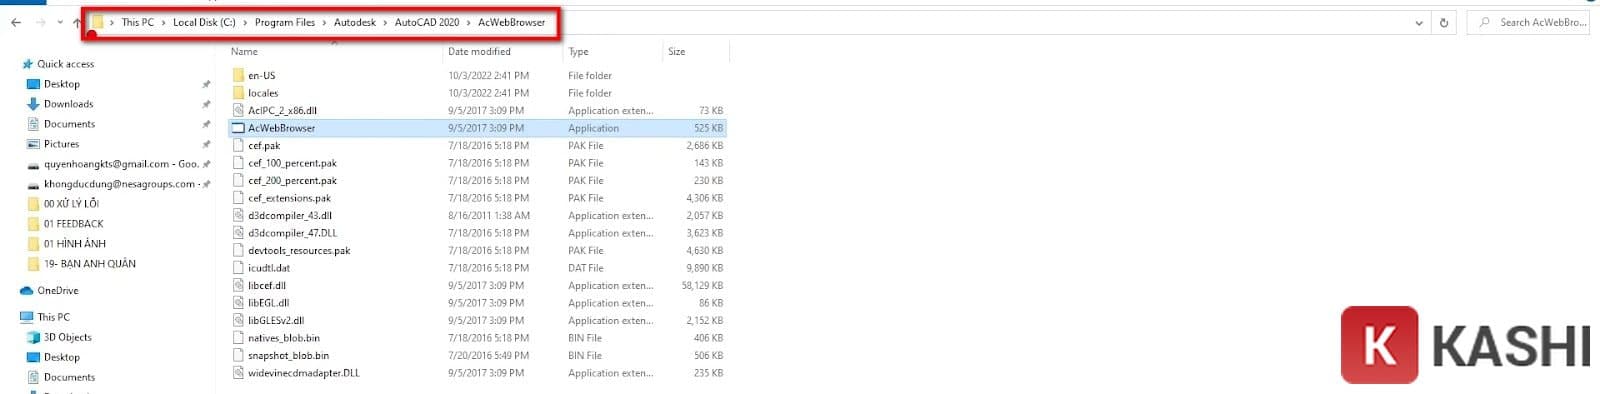Select the AcWebBrowser application icon

click(x=238, y=128)
